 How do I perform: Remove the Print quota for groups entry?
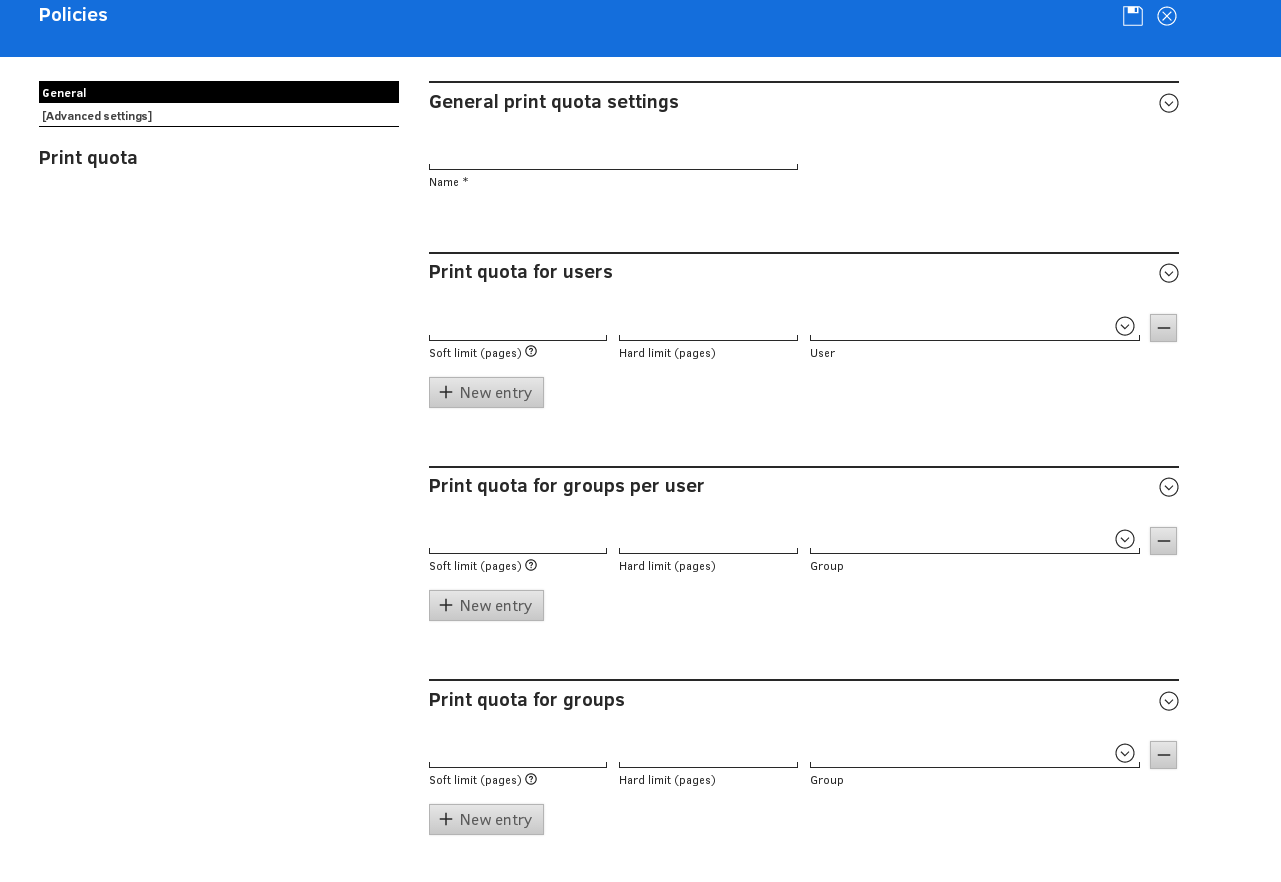(1163, 755)
